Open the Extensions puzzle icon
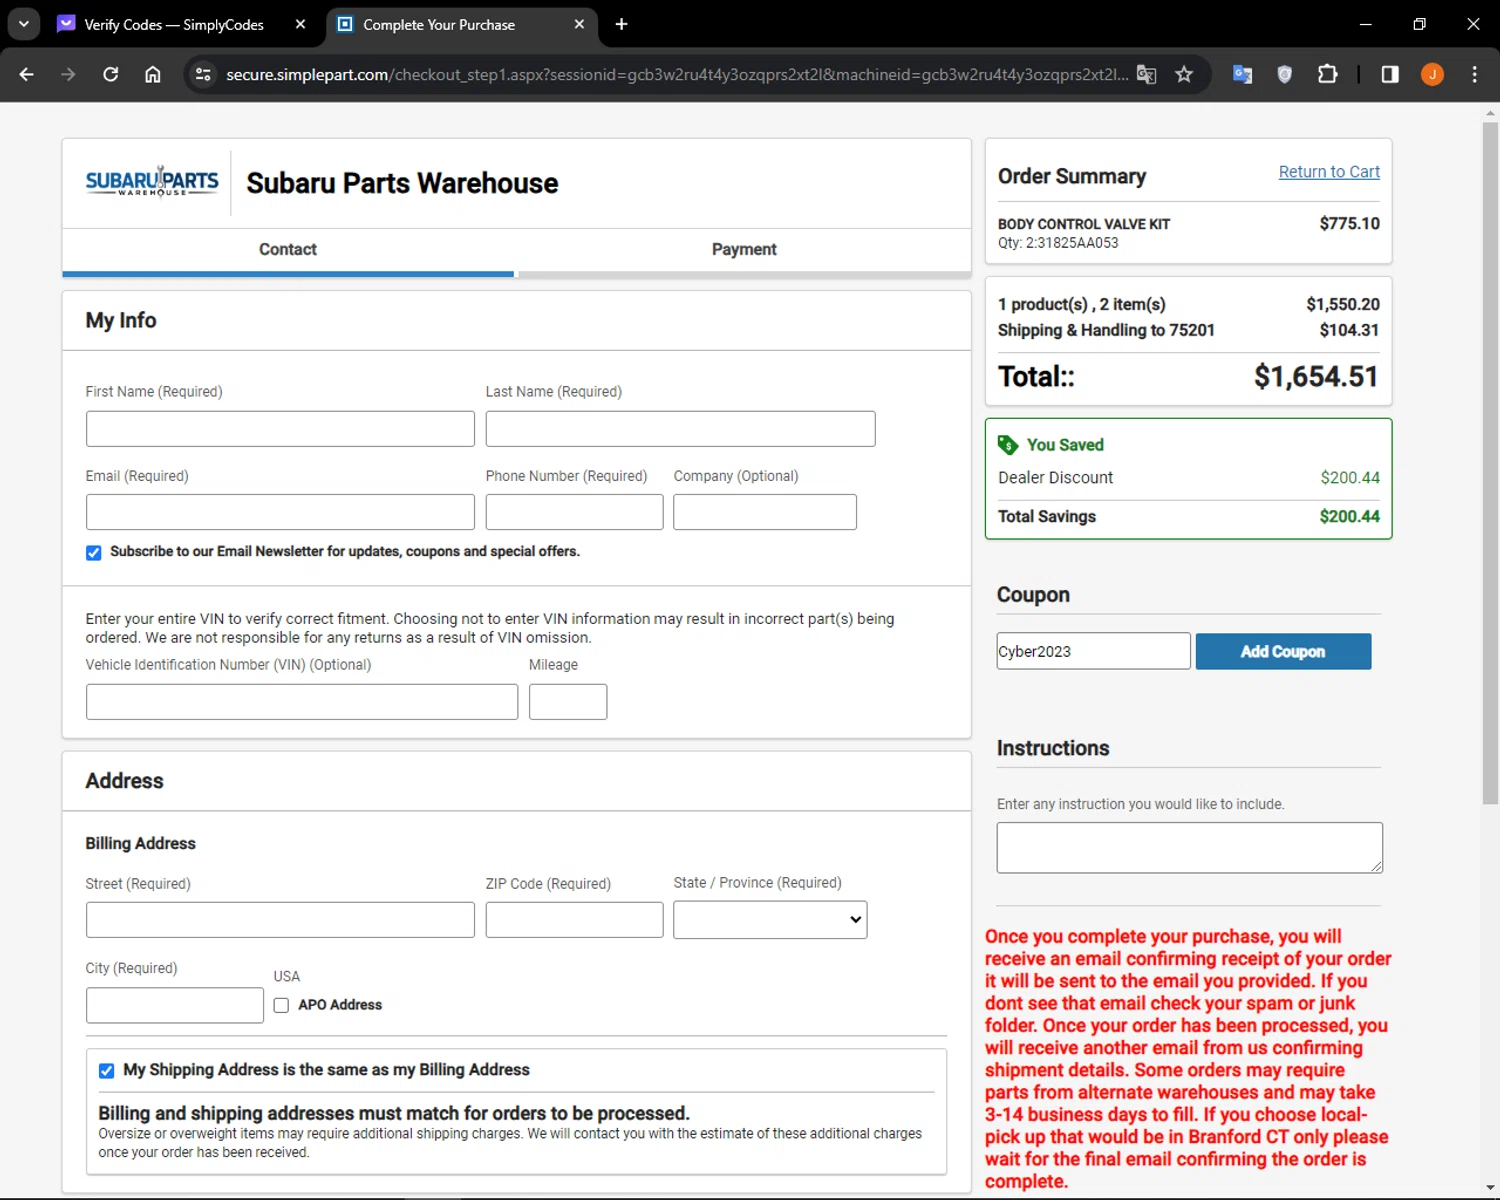This screenshot has width=1500, height=1200. tap(1328, 74)
